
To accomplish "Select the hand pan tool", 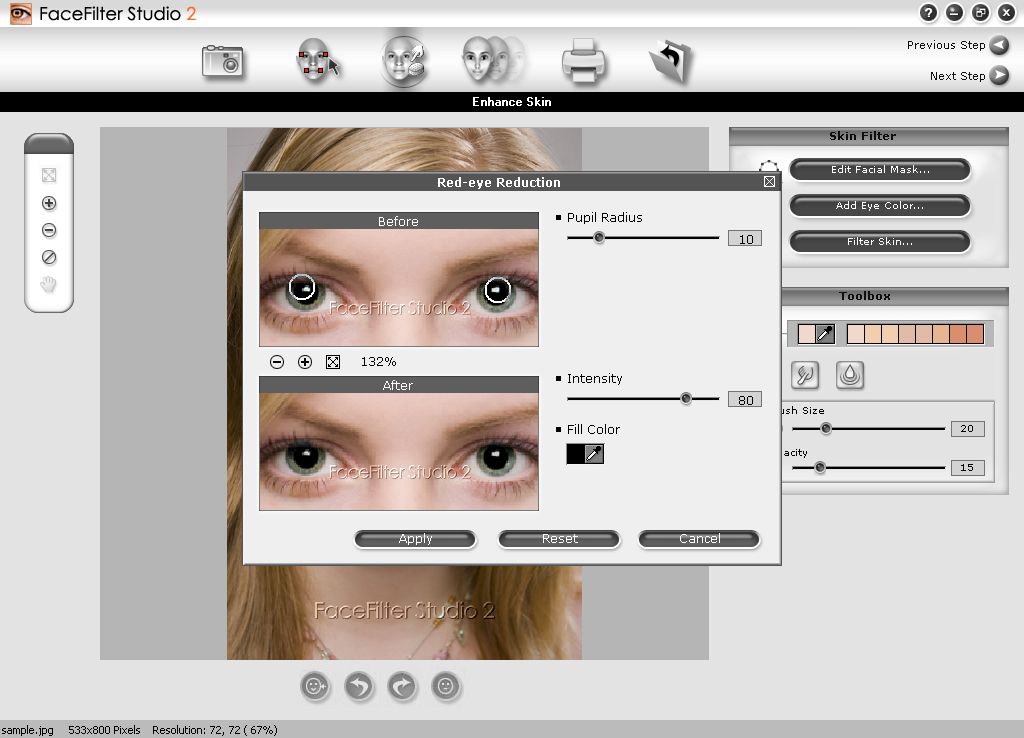I will point(48,285).
